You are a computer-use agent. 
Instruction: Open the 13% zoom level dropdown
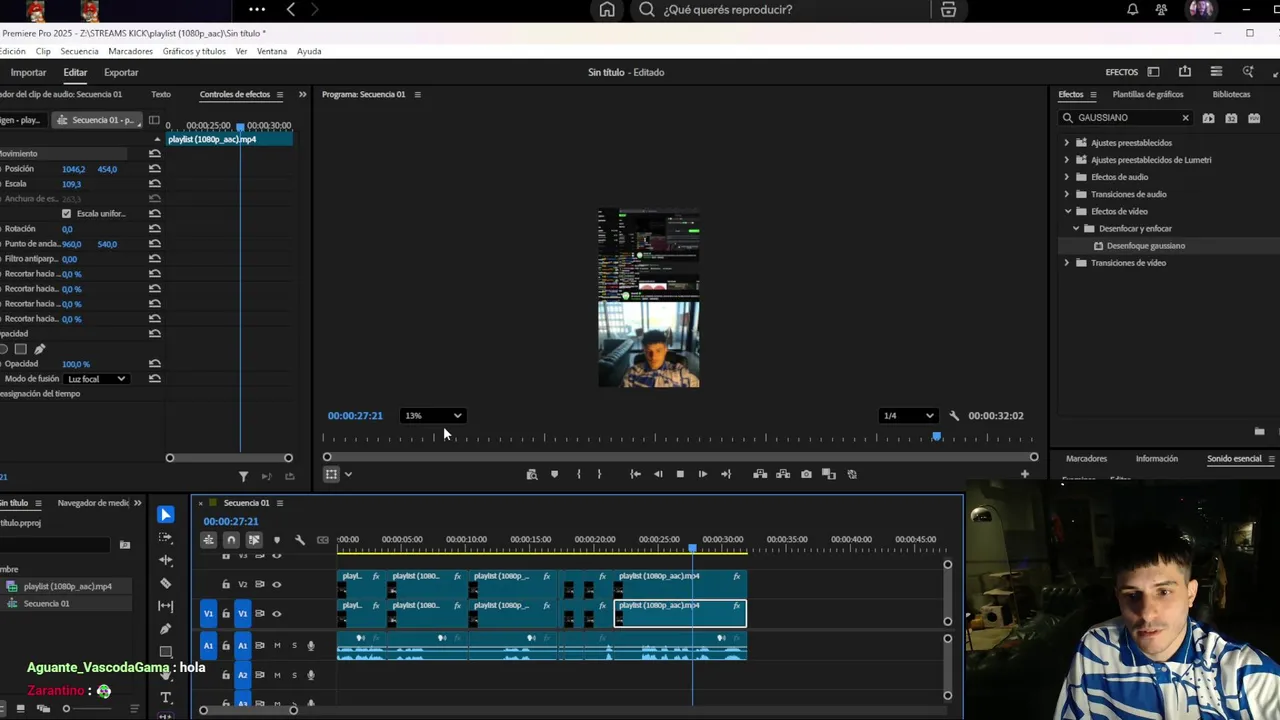(433, 416)
